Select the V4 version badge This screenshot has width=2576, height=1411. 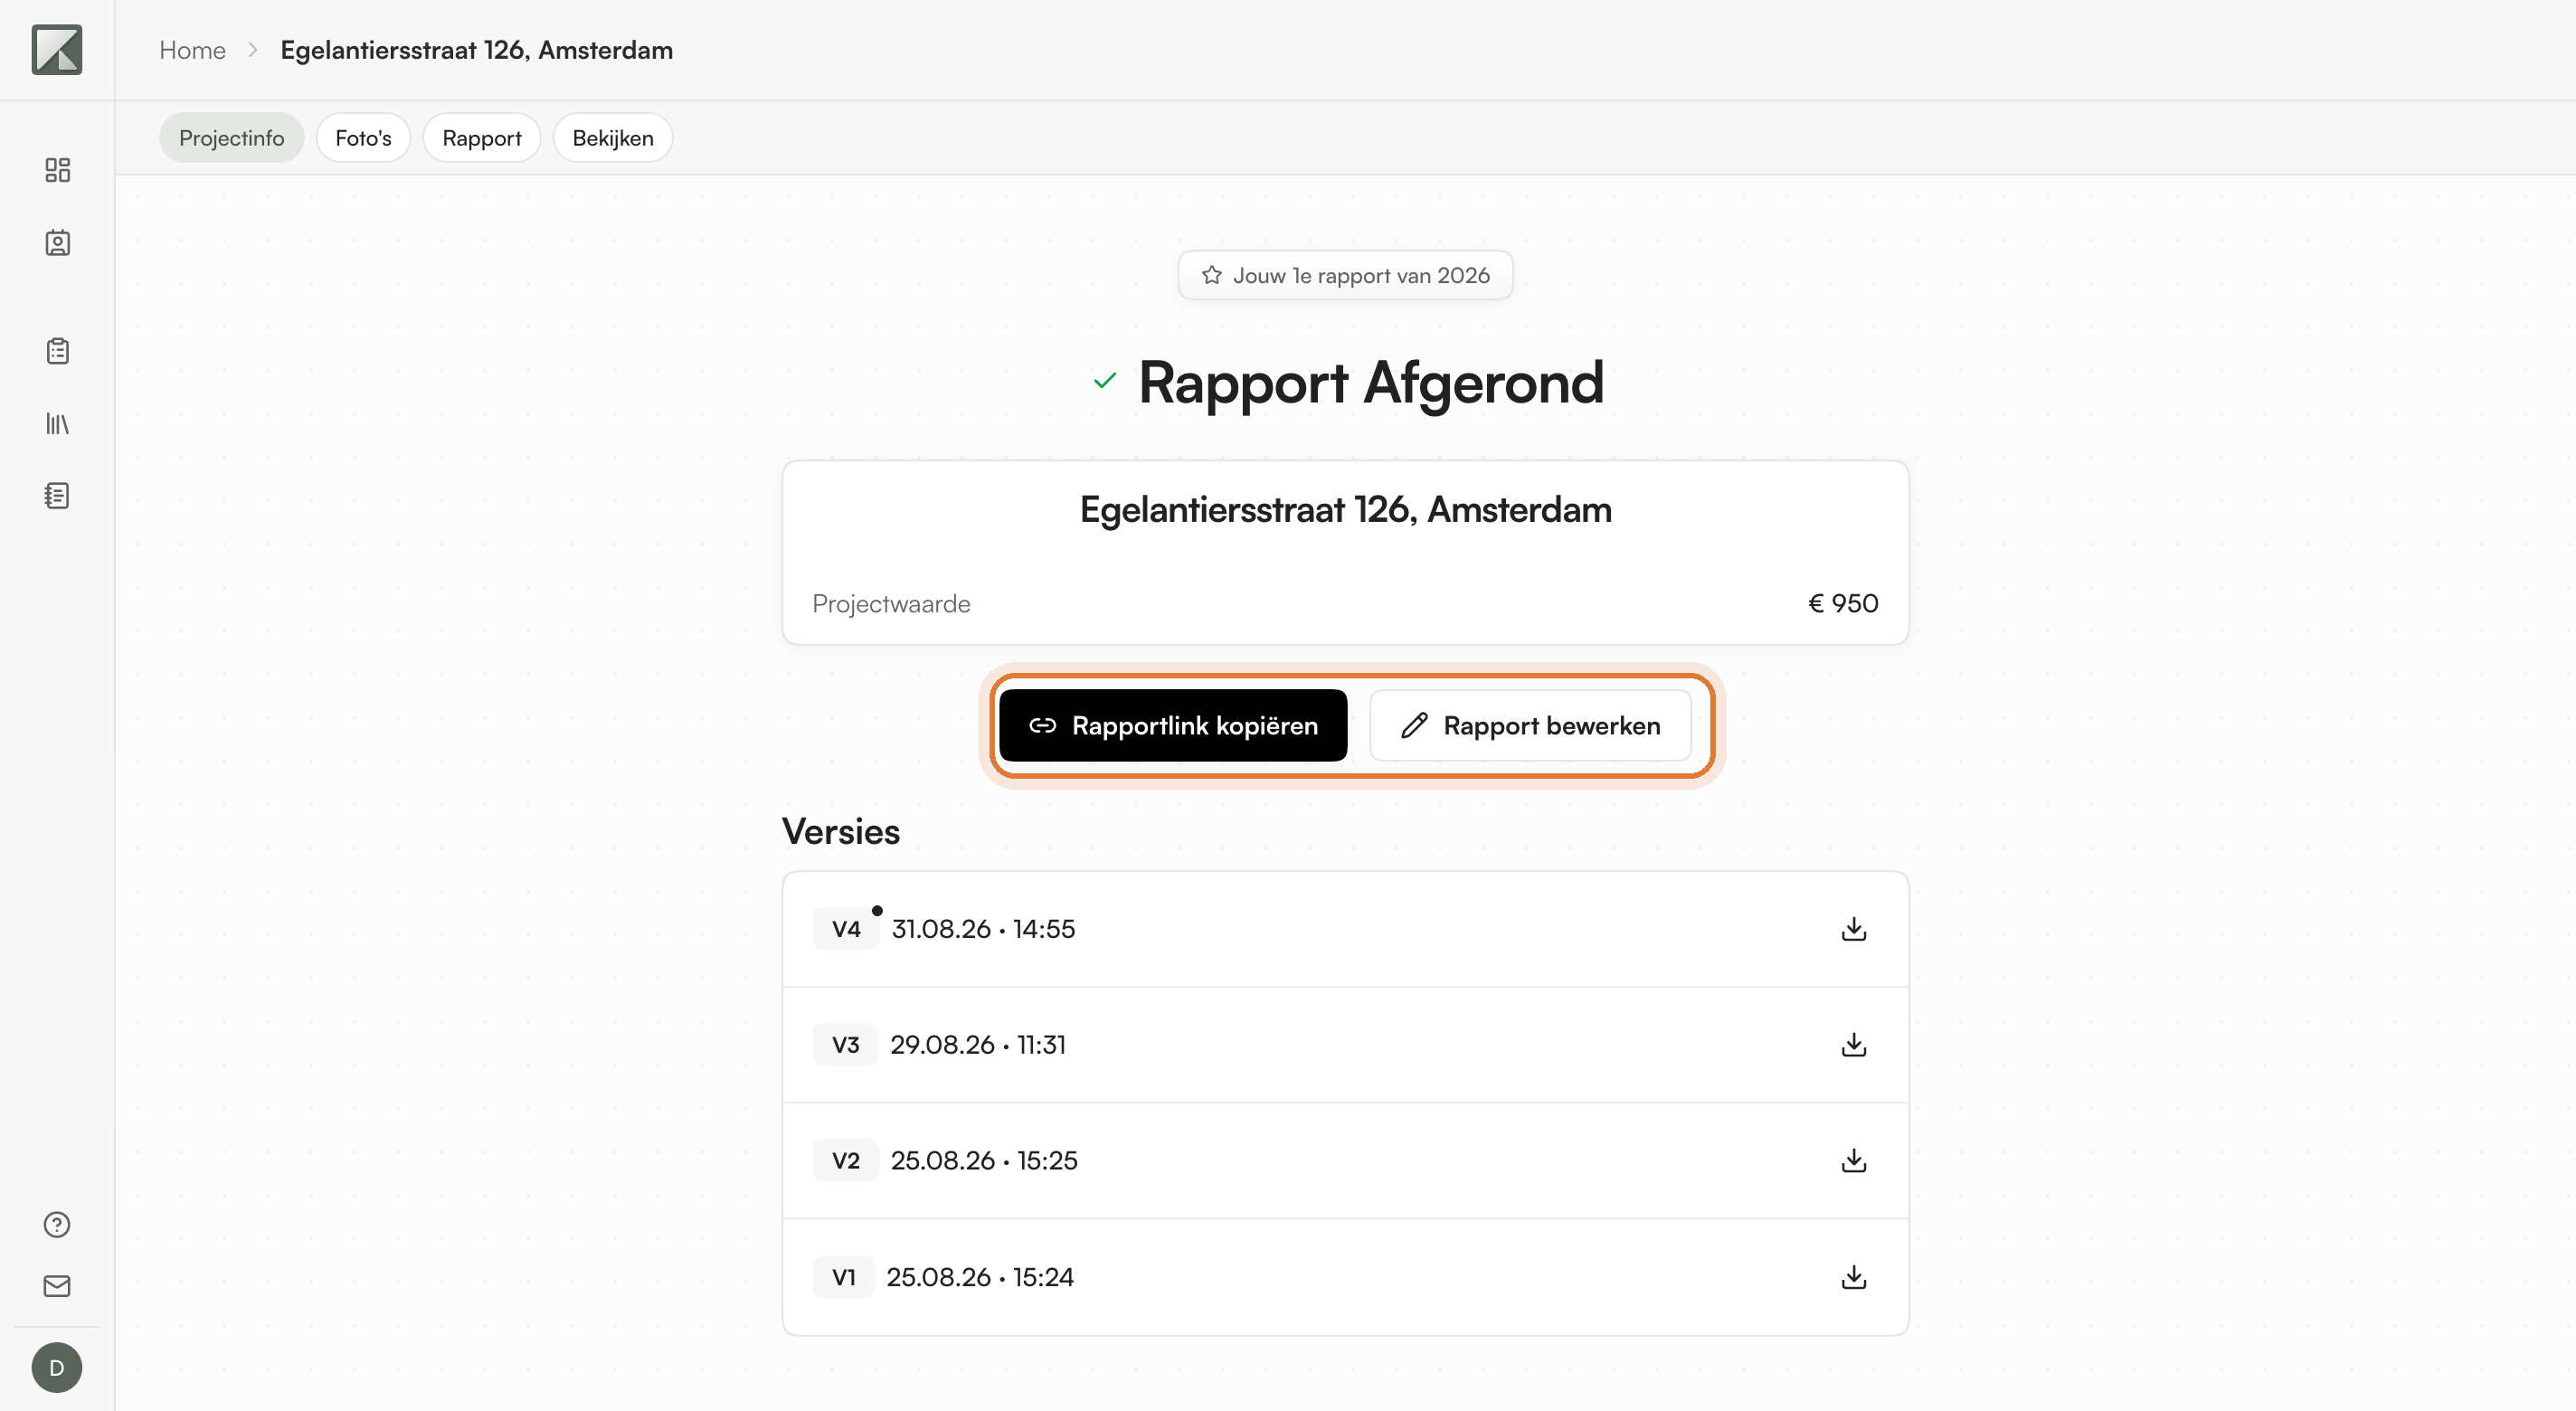(846, 929)
